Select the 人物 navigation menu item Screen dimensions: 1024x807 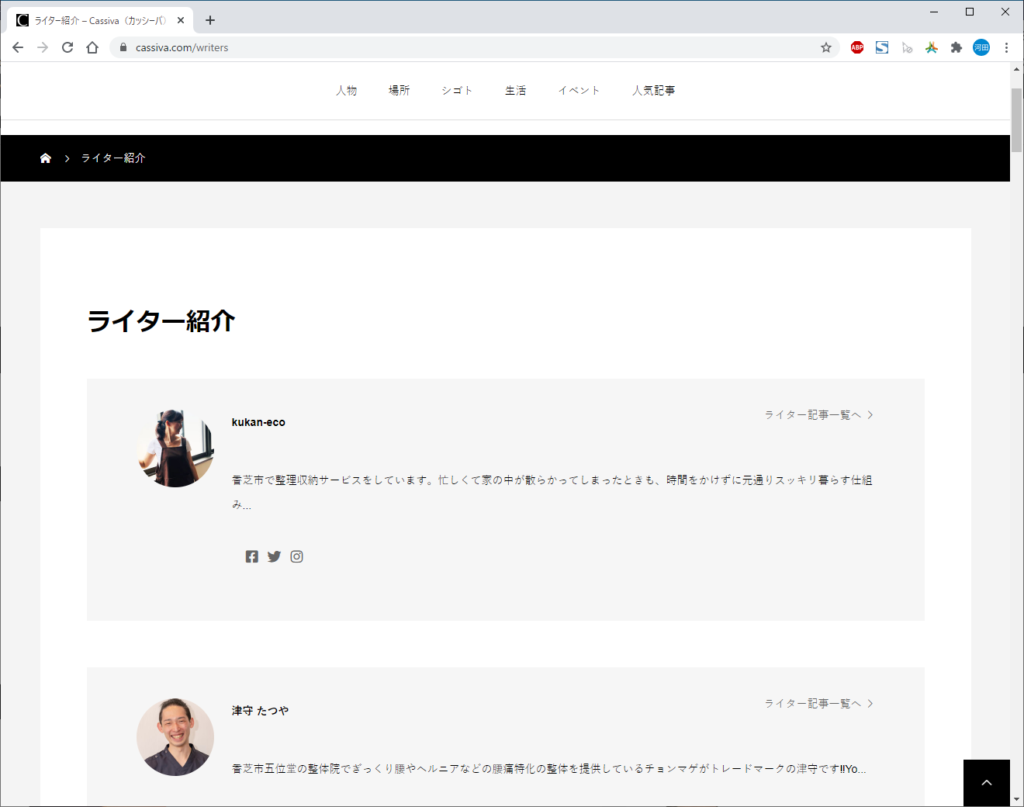[346, 91]
